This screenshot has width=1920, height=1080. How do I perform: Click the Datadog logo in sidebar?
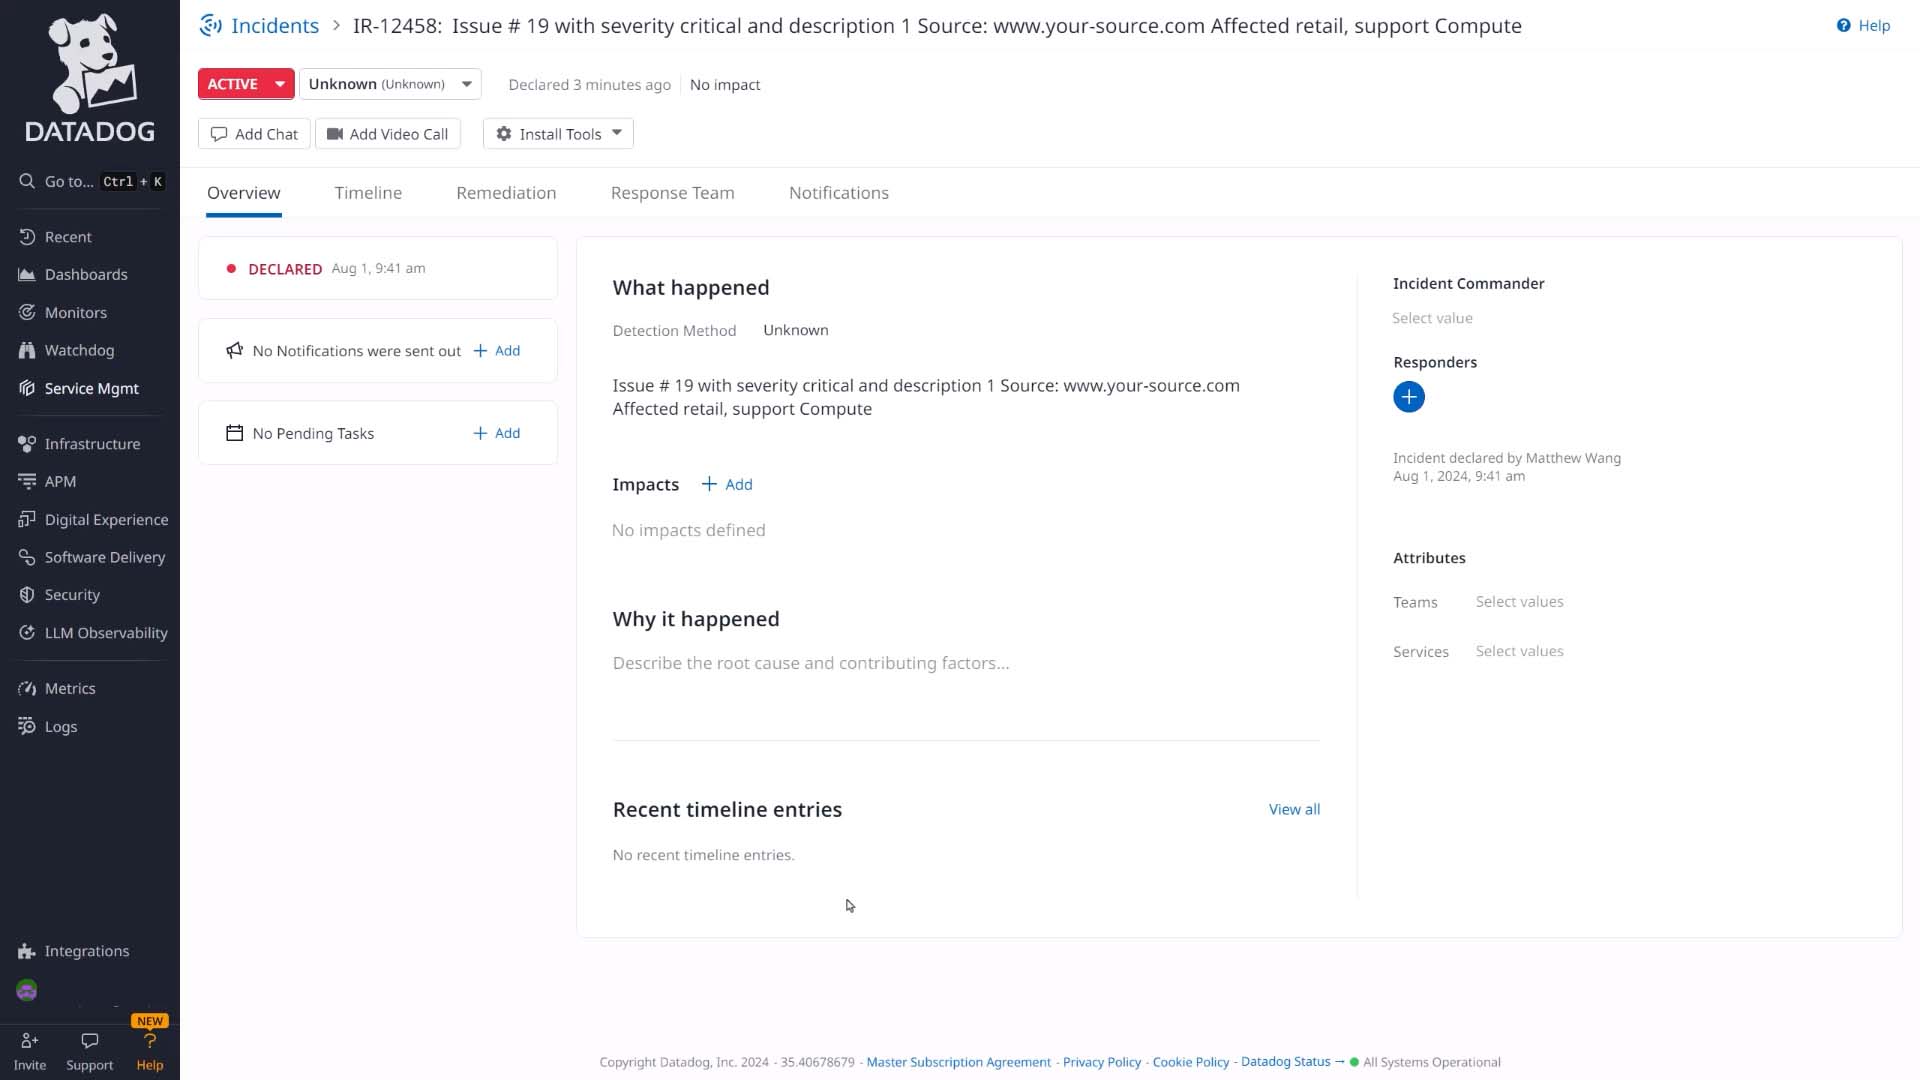pyautogui.click(x=90, y=78)
